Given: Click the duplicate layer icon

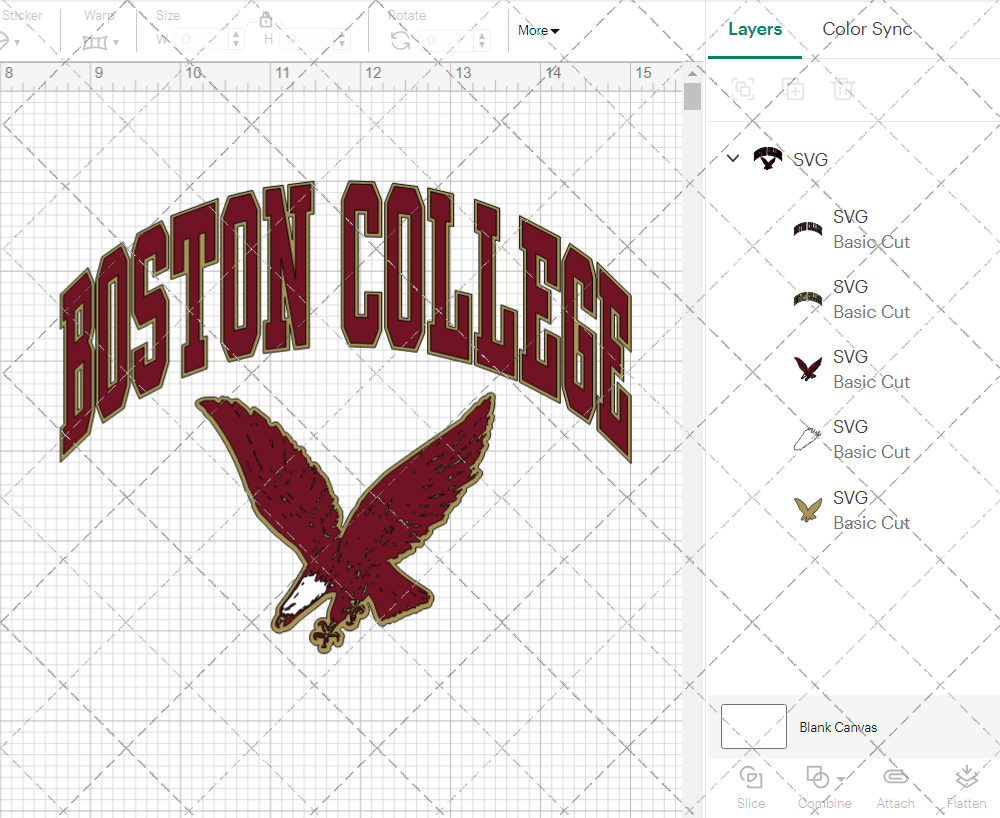Looking at the screenshot, I should (x=794, y=89).
